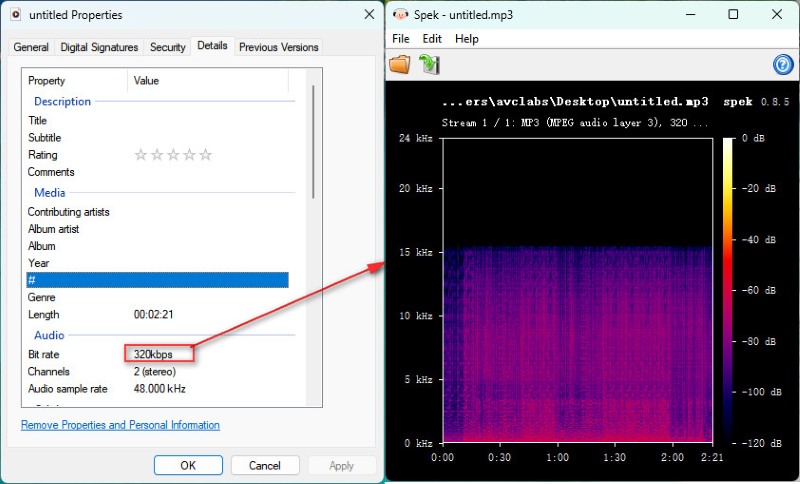Screen dimensions: 800x484
Task: Select the Details tab
Action: (x=212, y=45)
